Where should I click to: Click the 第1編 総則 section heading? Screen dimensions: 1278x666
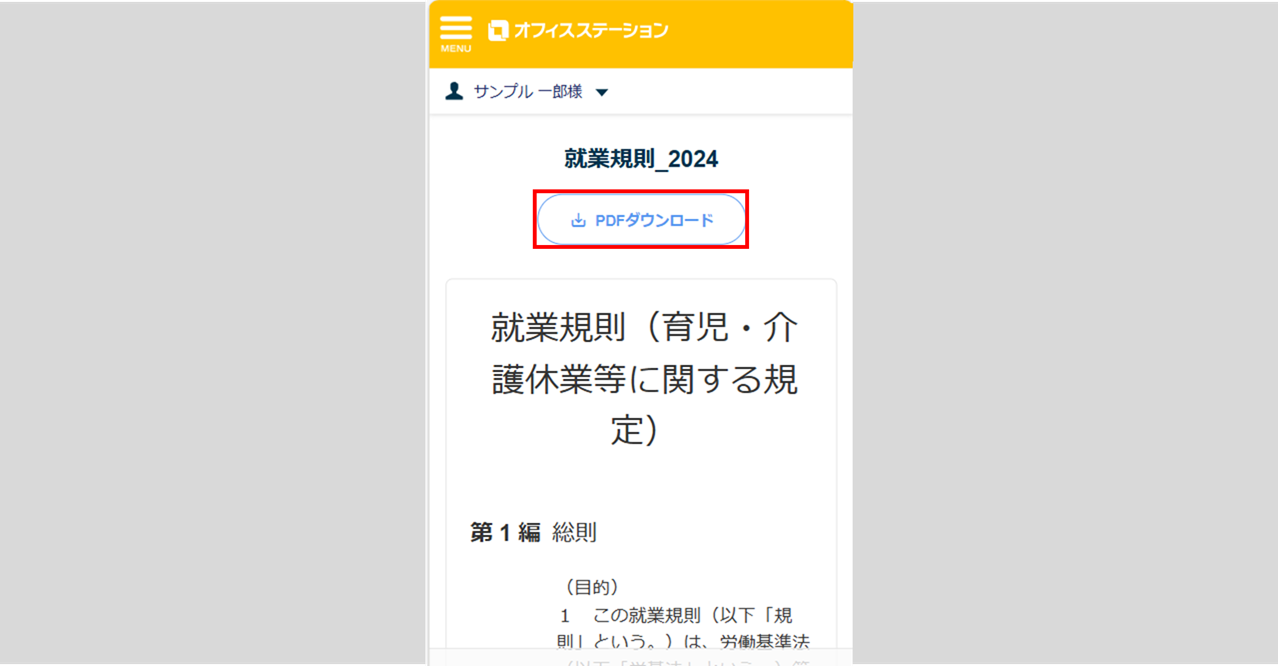coord(533,532)
